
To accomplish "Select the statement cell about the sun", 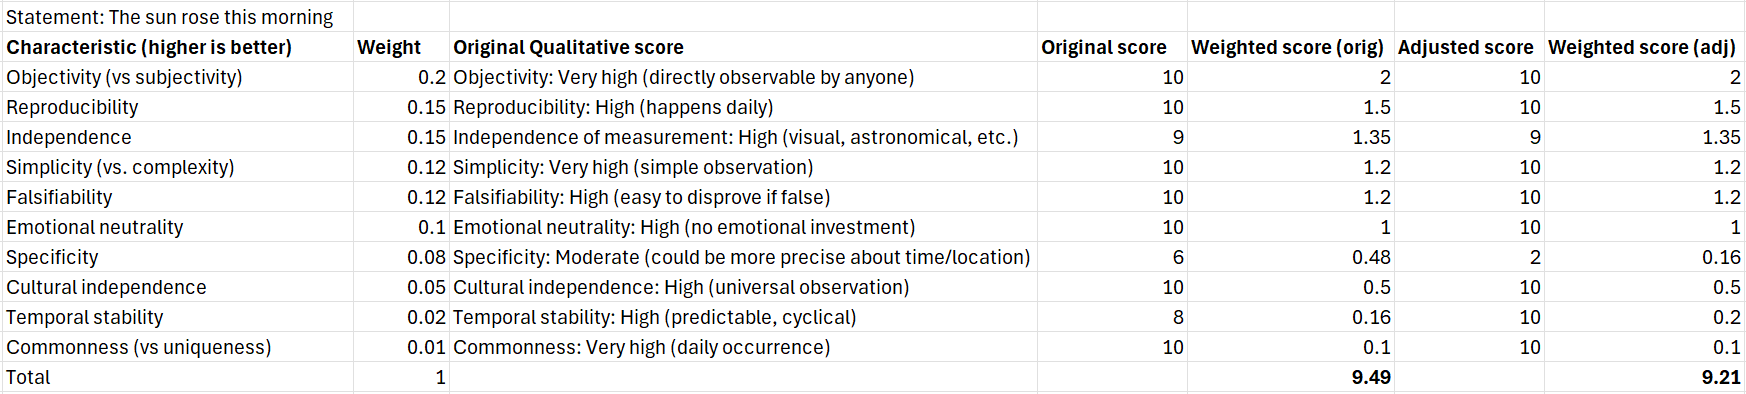I will (177, 17).
